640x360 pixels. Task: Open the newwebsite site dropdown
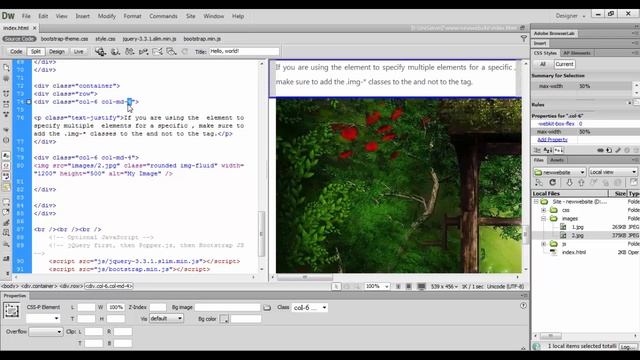559,172
